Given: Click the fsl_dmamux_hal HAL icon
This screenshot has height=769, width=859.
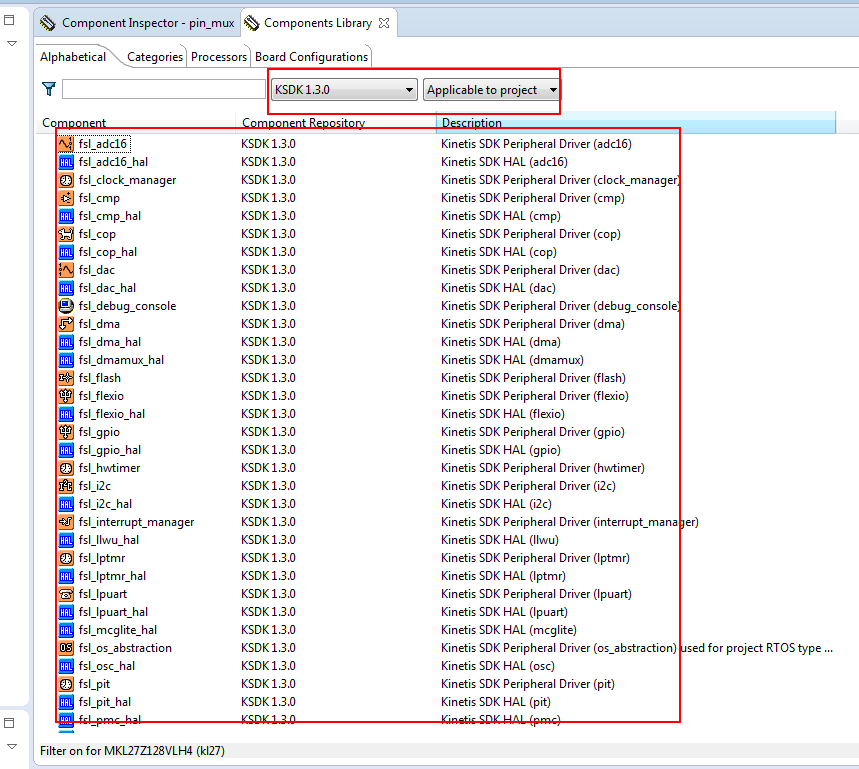Looking at the screenshot, I should click(66, 360).
